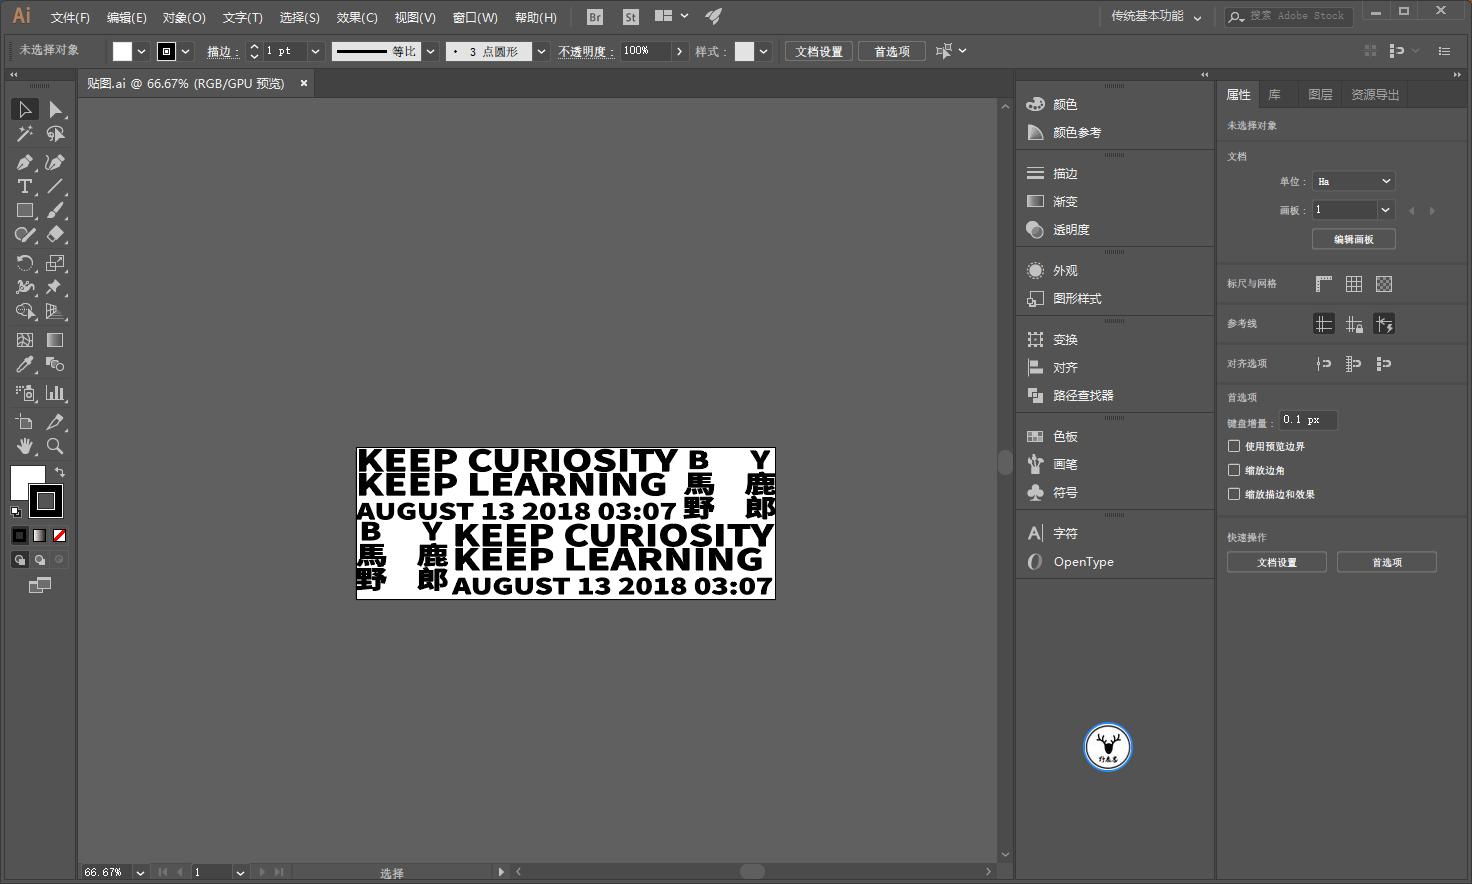The width and height of the screenshot is (1472, 884).
Task: Select the Slice tool
Action: pyautogui.click(x=55, y=422)
